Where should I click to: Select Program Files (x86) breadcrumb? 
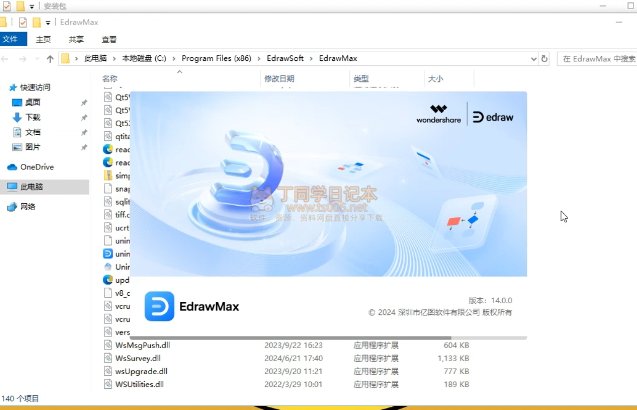click(216, 59)
